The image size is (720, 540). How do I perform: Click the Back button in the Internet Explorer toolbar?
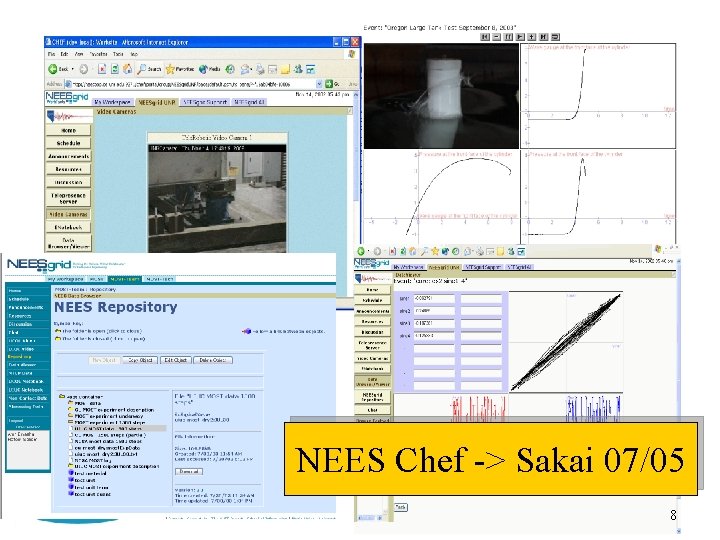[x=57, y=69]
